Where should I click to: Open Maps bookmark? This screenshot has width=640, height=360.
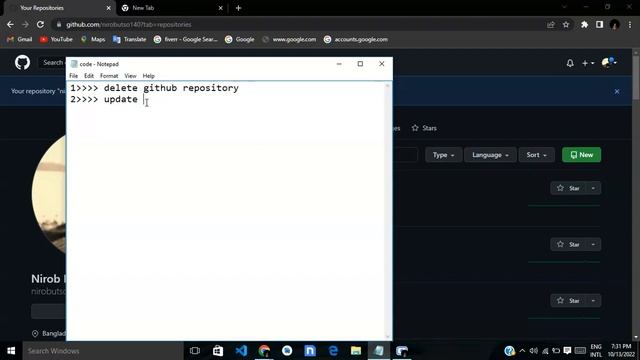[x=93, y=39]
